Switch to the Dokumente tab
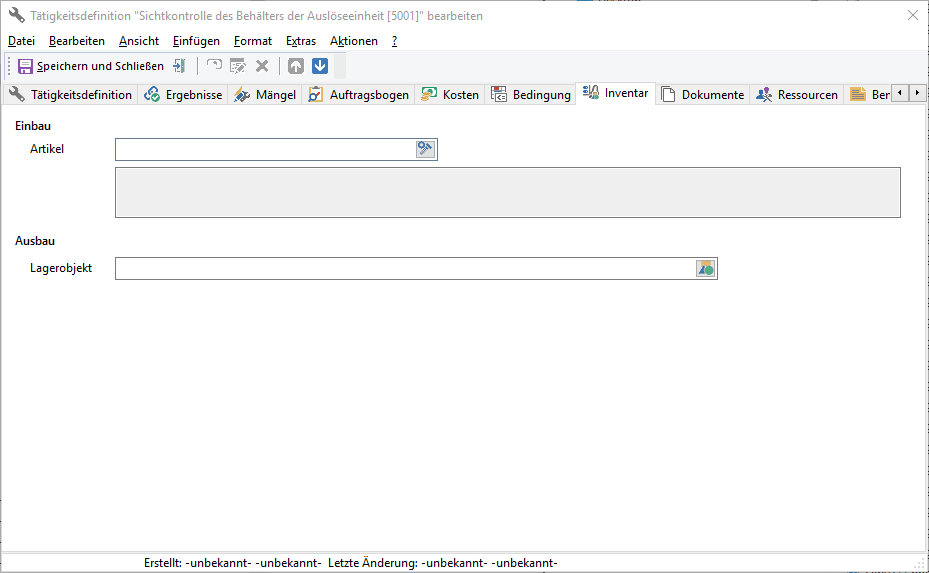Viewport: 929px width, 573px height. click(703, 95)
